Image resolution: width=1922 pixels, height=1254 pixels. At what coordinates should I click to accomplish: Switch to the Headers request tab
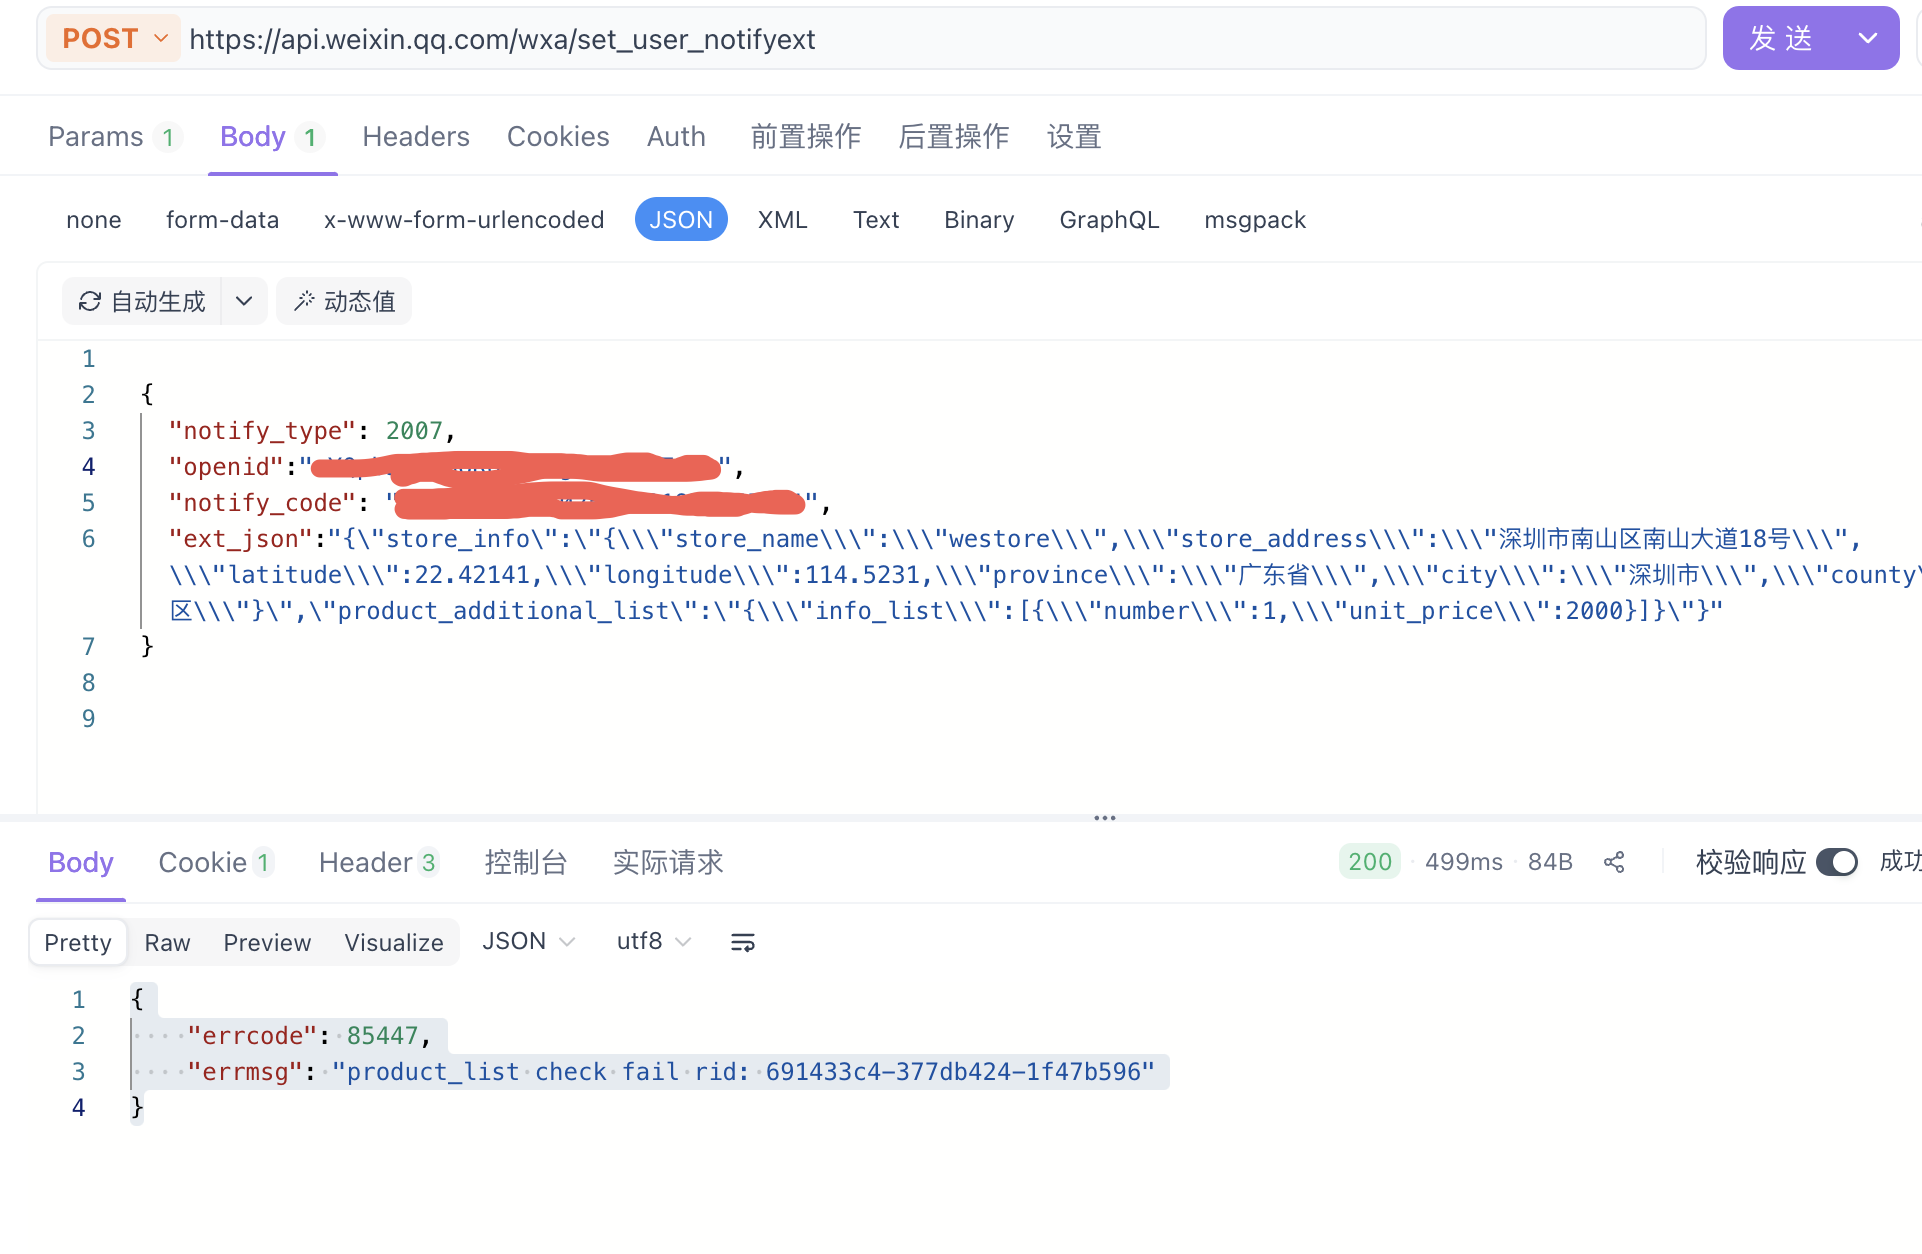point(415,137)
